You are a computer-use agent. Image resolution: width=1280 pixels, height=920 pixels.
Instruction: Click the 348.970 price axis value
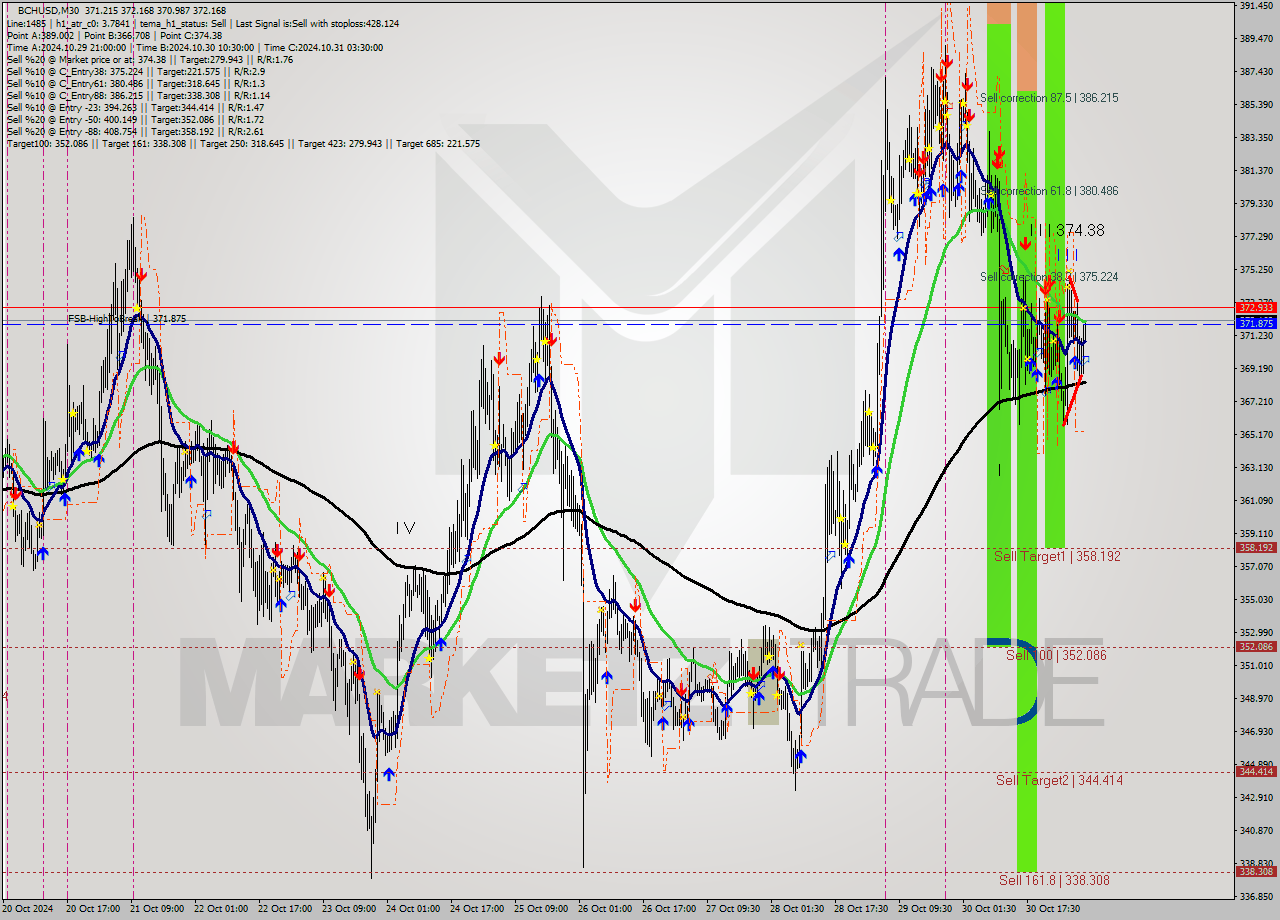1256,699
